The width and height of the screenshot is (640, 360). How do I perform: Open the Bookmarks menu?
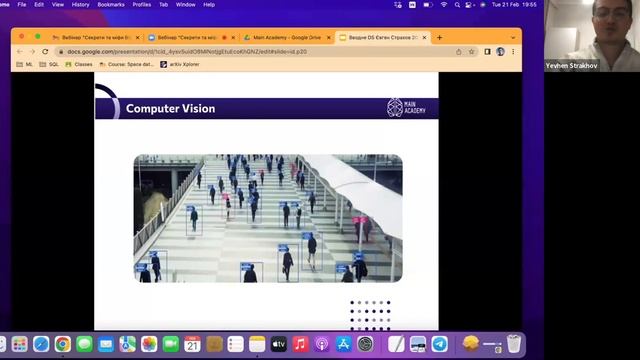111,5
